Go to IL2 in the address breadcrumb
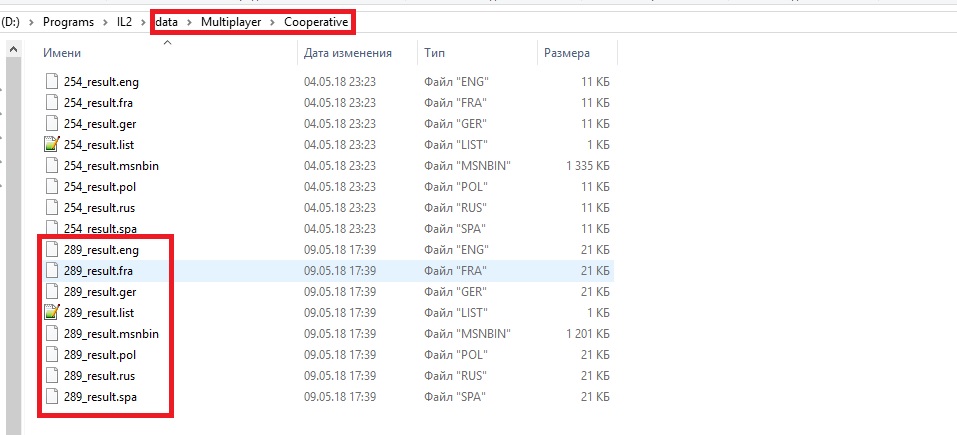 click(125, 23)
